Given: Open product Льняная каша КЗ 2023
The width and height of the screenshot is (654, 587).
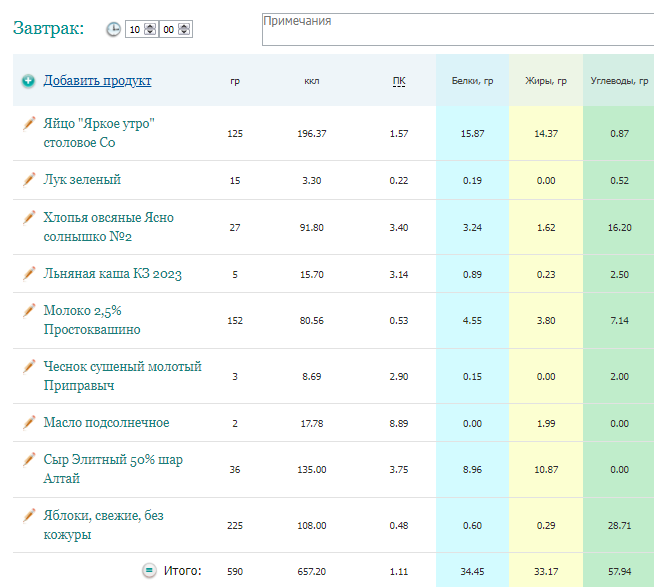Looking at the screenshot, I should pos(113,274).
